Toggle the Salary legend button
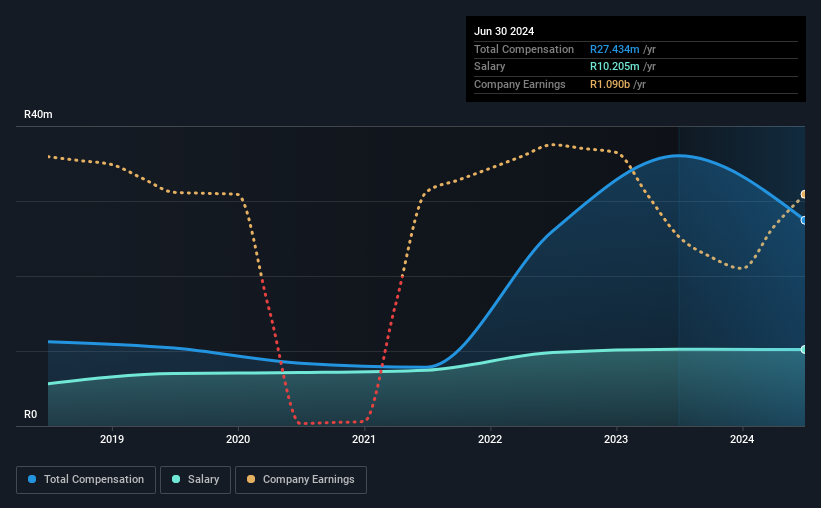821x508 pixels. pos(195,480)
